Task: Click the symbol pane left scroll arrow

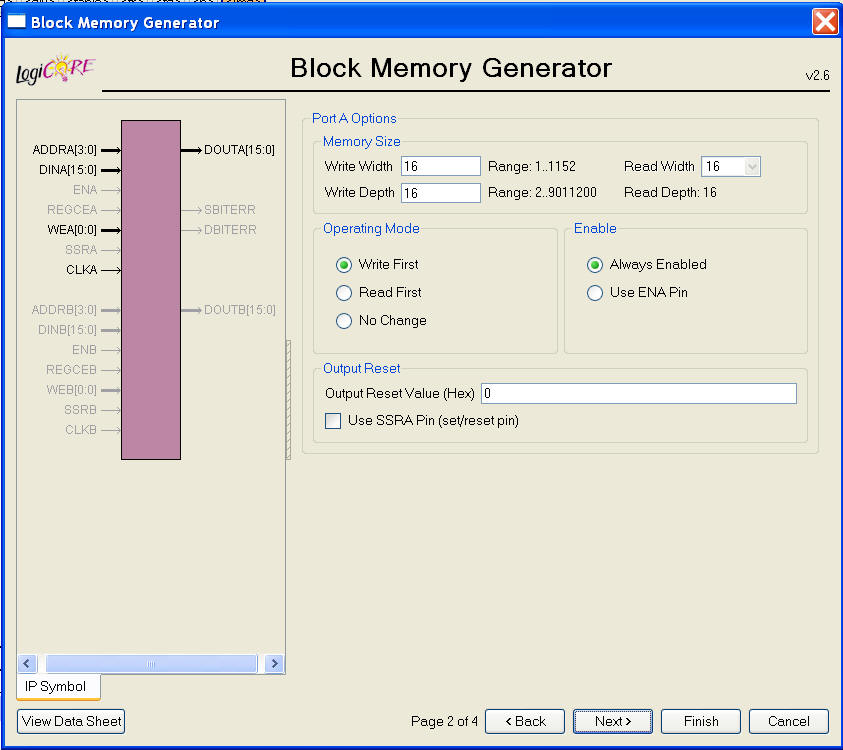Action: [x=26, y=663]
